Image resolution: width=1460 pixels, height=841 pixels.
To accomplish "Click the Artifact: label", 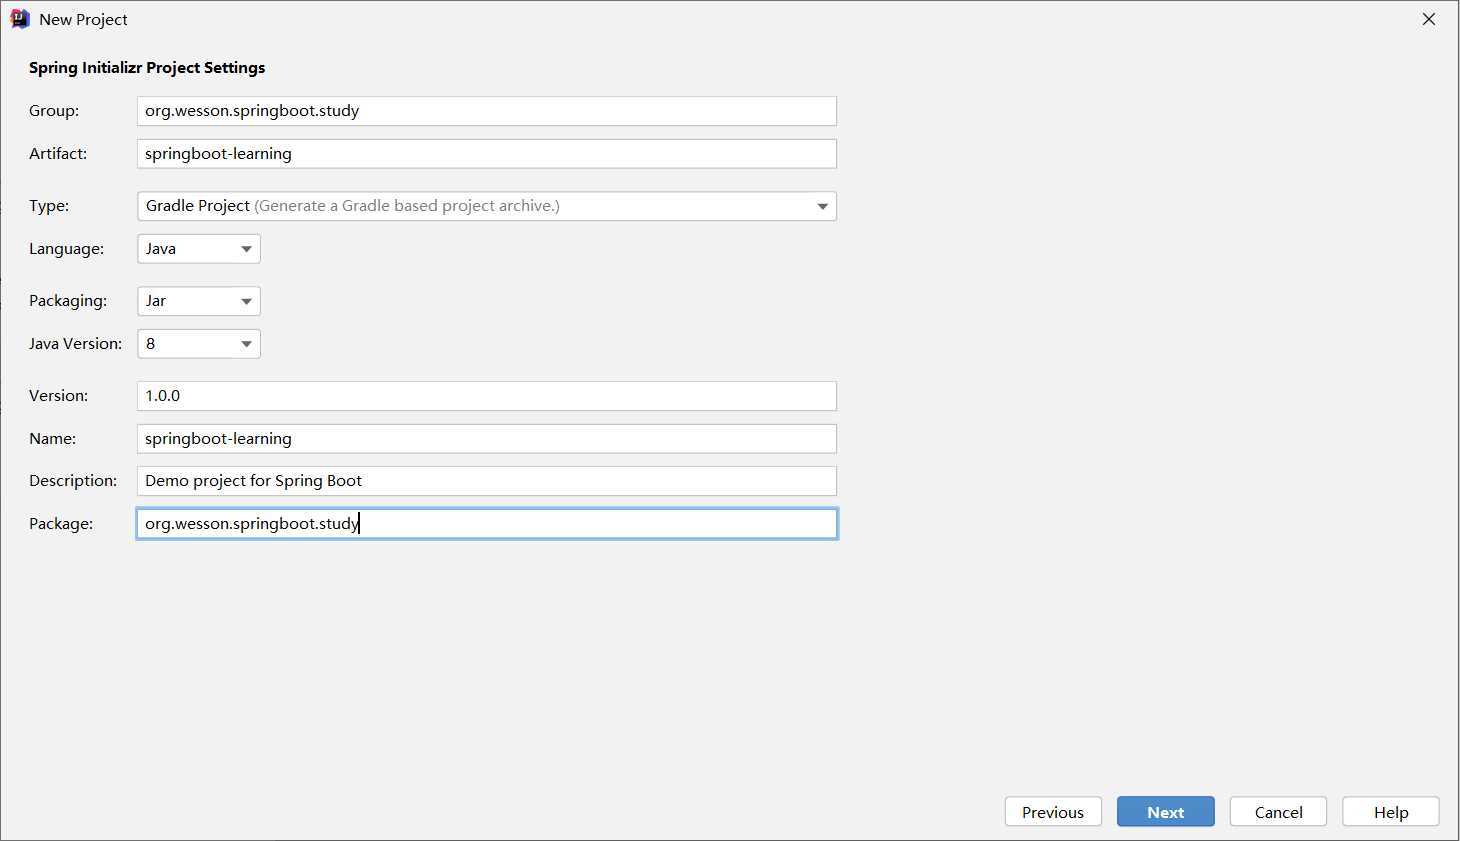I will pyautogui.click(x=58, y=154).
